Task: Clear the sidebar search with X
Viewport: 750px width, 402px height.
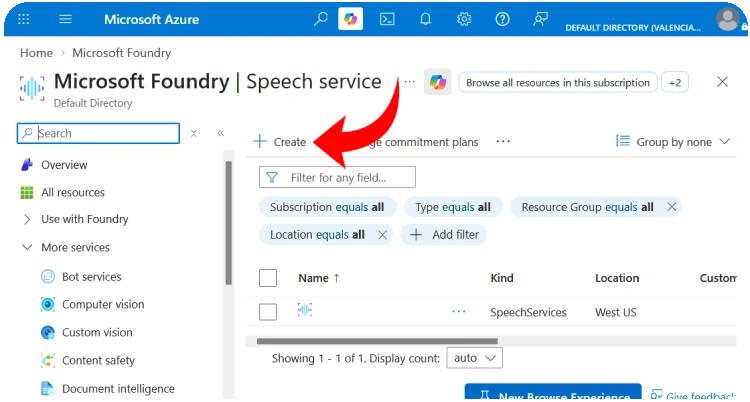Action: (x=194, y=133)
